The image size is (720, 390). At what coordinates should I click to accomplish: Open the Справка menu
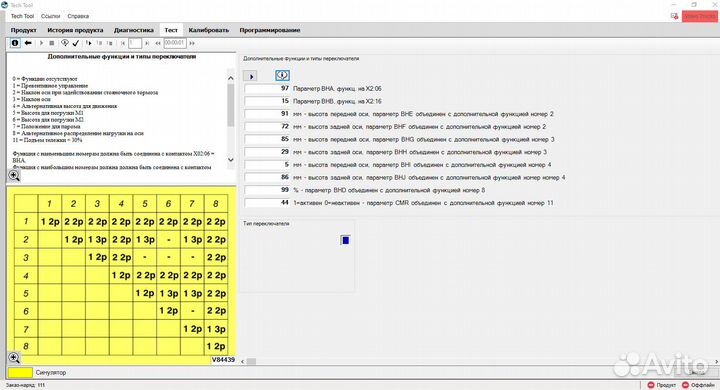pos(78,16)
